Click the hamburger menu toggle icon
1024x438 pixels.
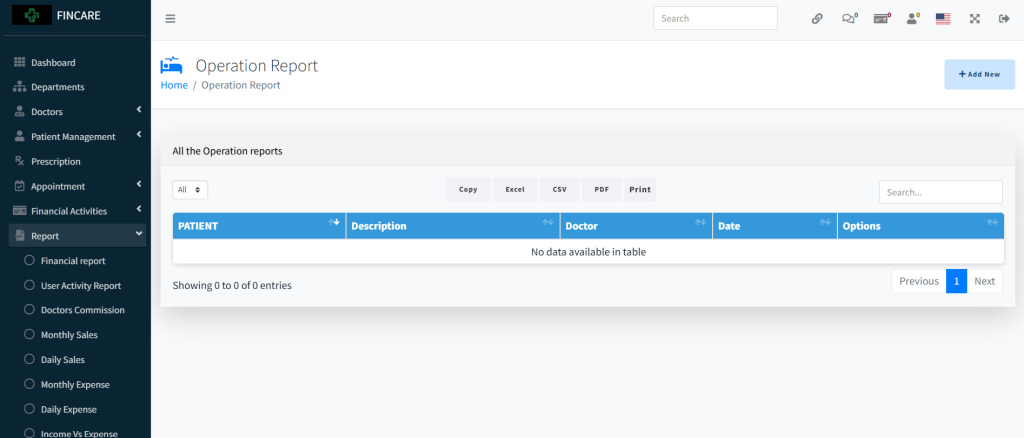[x=170, y=19]
